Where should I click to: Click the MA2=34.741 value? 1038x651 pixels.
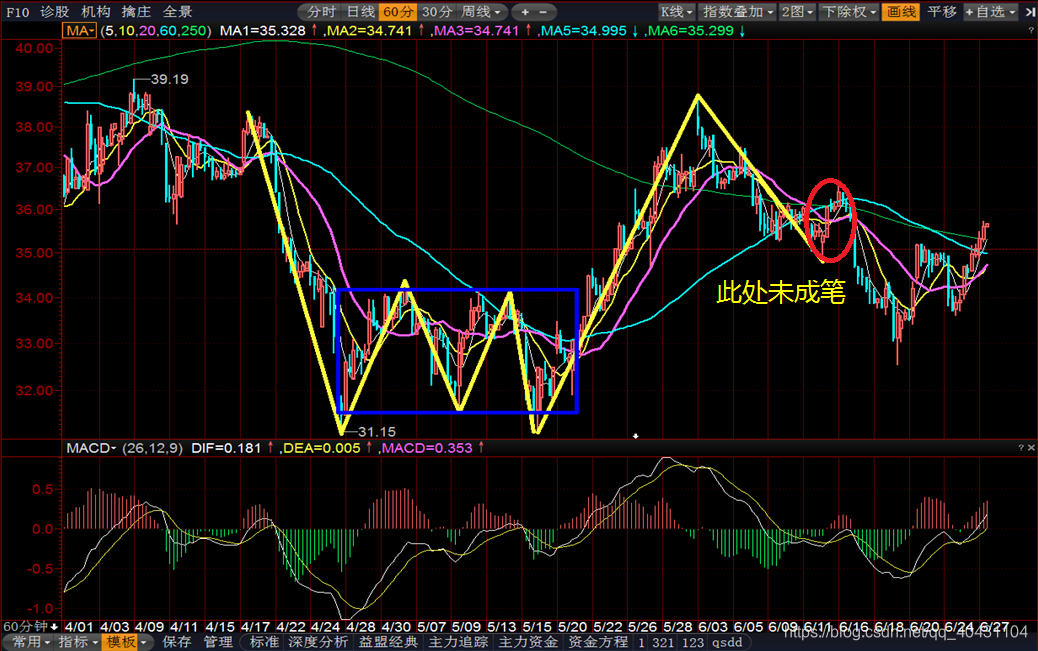coord(369,30)
